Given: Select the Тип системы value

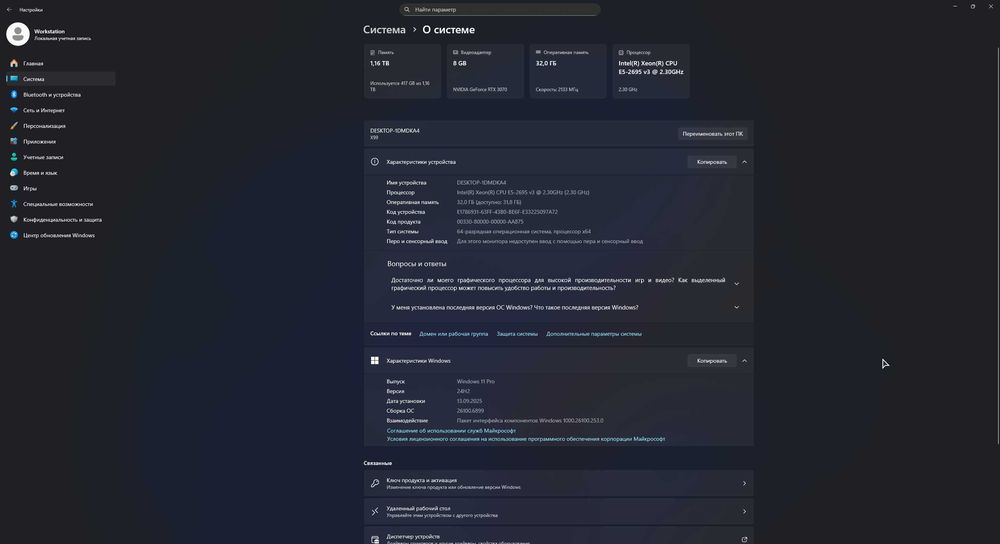Looking at the screenshot, I should point(524,232).
